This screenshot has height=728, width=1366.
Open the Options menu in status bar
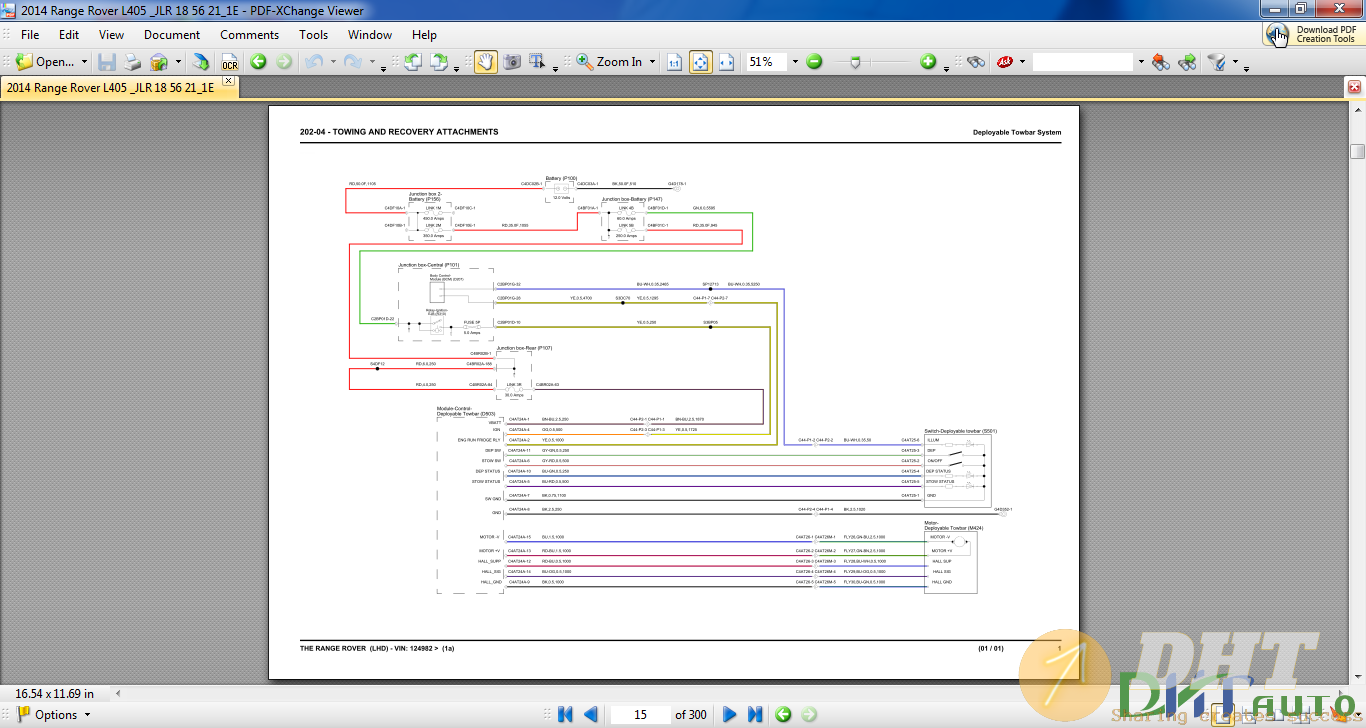tap(54, 714)
